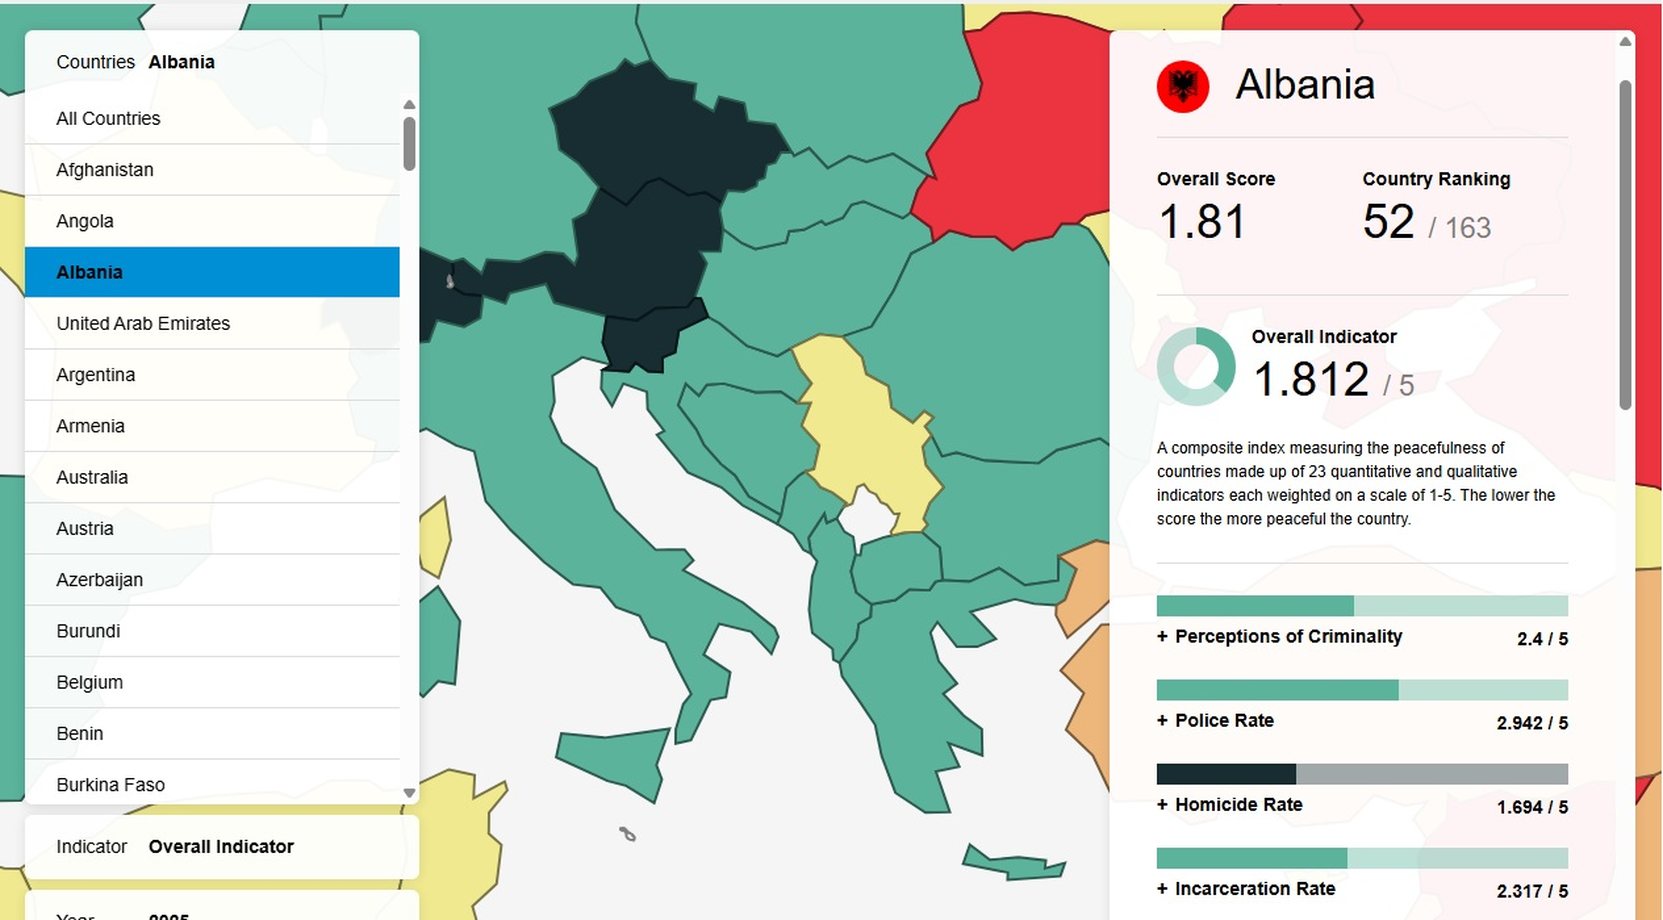Expand the Homicide Rate indicator
The image size is (1663, 920).
[x=1229, y=805]
